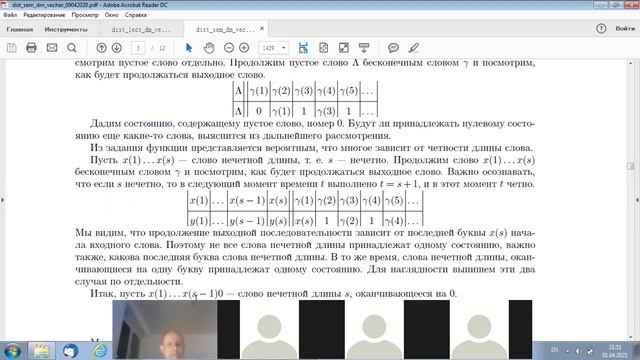The image size is (640, 360).
Task: Open Internet Explorer in taskbar
Action: 100,351
